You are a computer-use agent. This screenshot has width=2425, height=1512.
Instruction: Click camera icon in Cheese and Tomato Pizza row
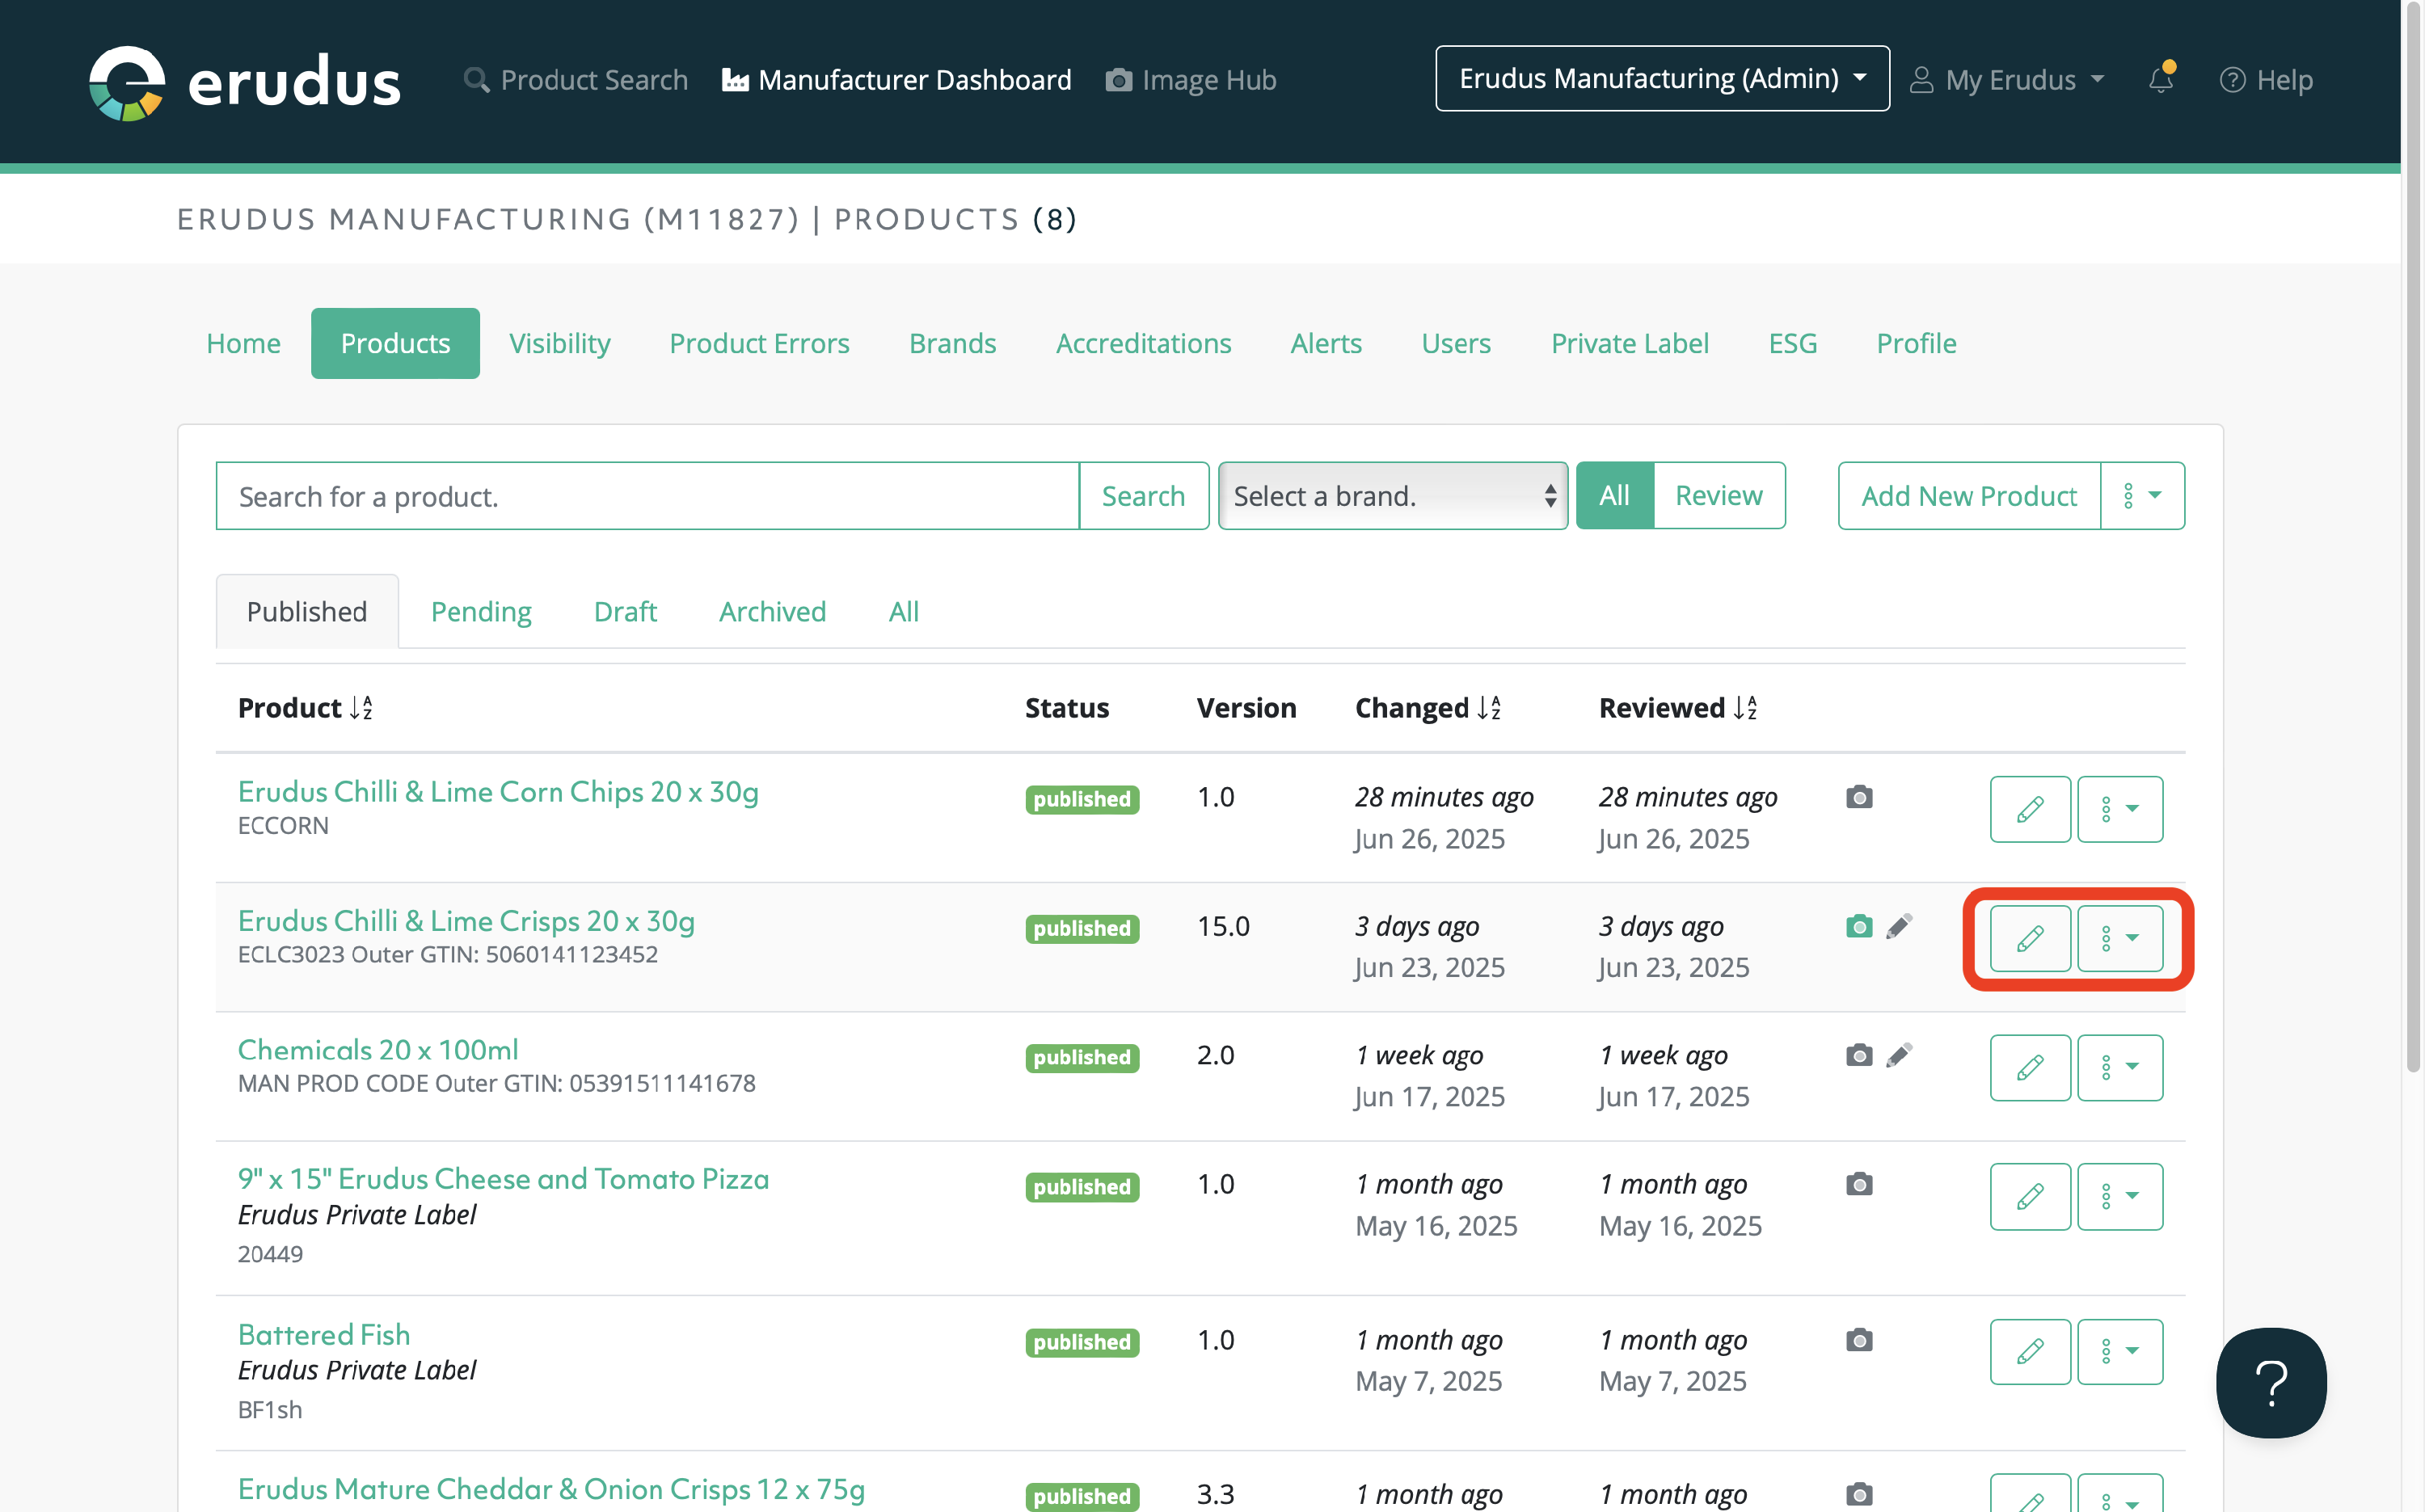(x=1858, y=1184)
